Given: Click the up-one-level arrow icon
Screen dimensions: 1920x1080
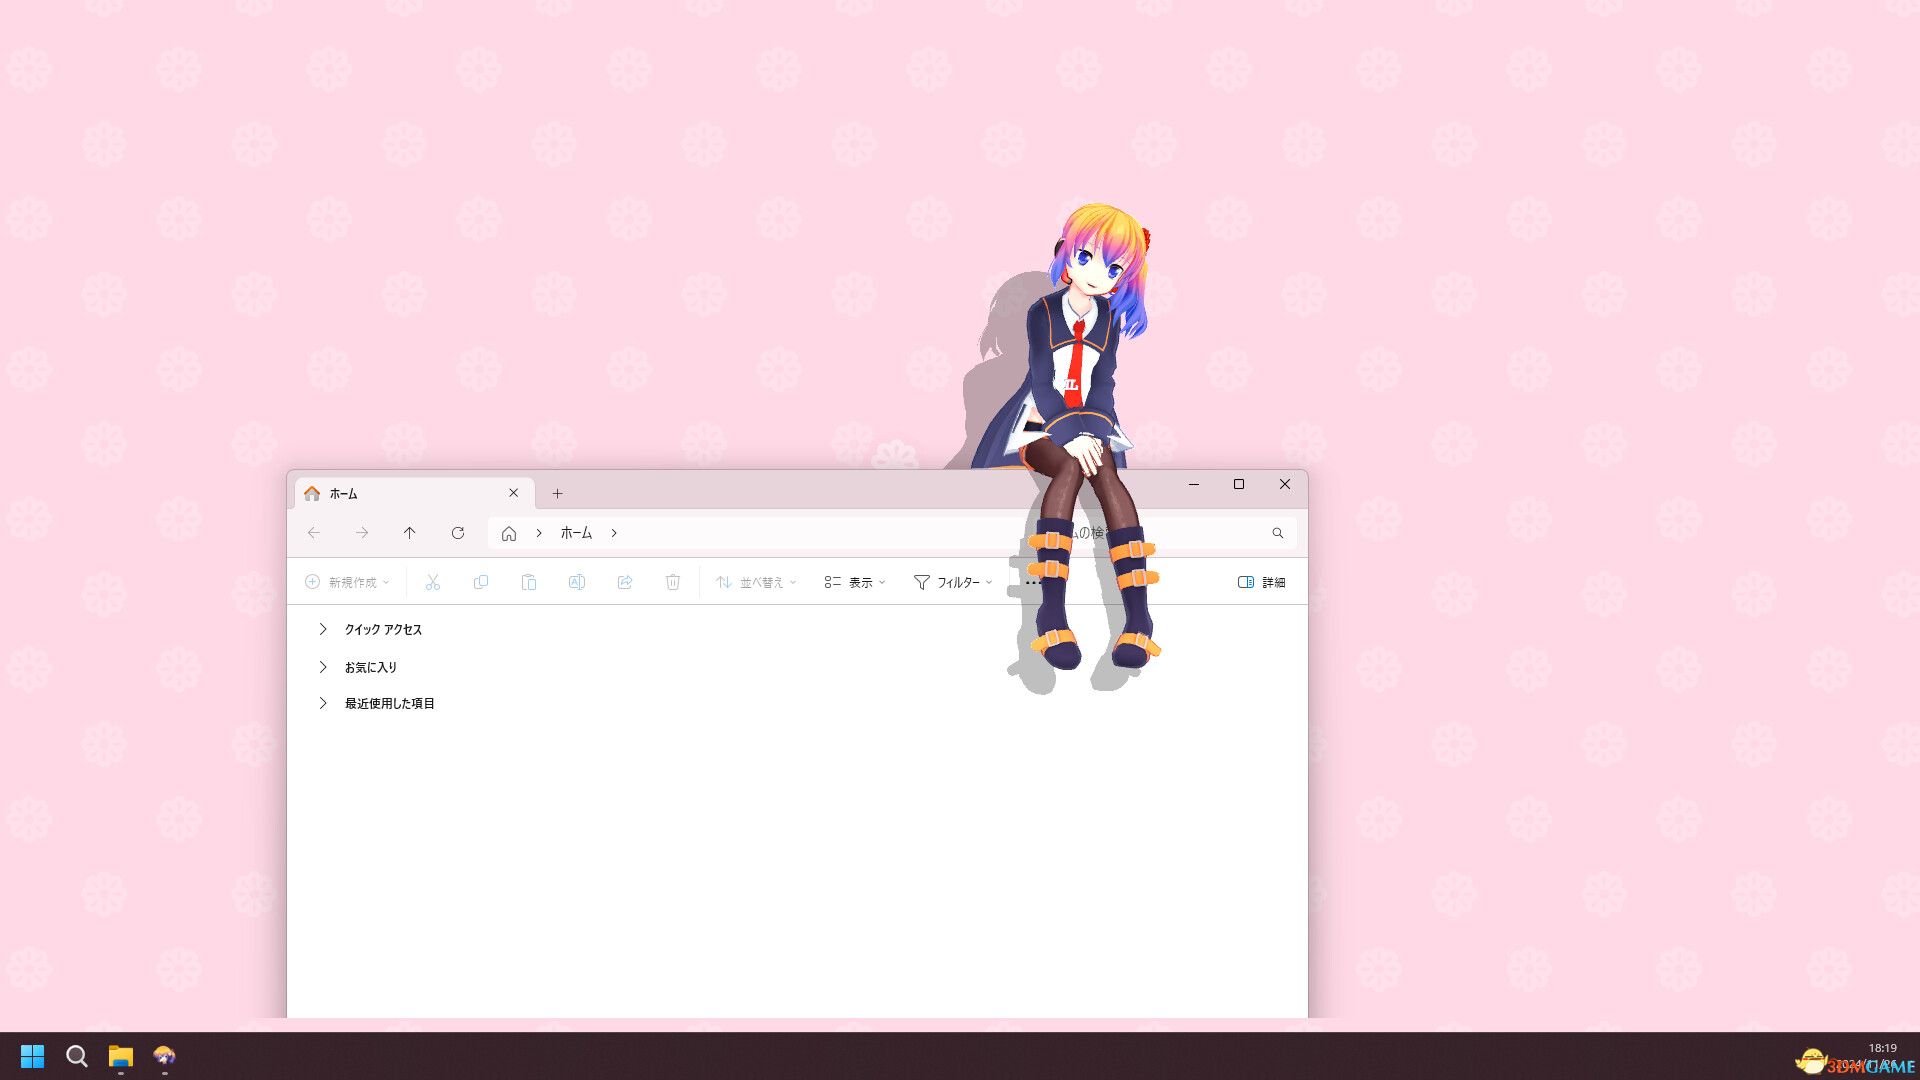Looking at the screenshot, I should (x=410, y=533).
